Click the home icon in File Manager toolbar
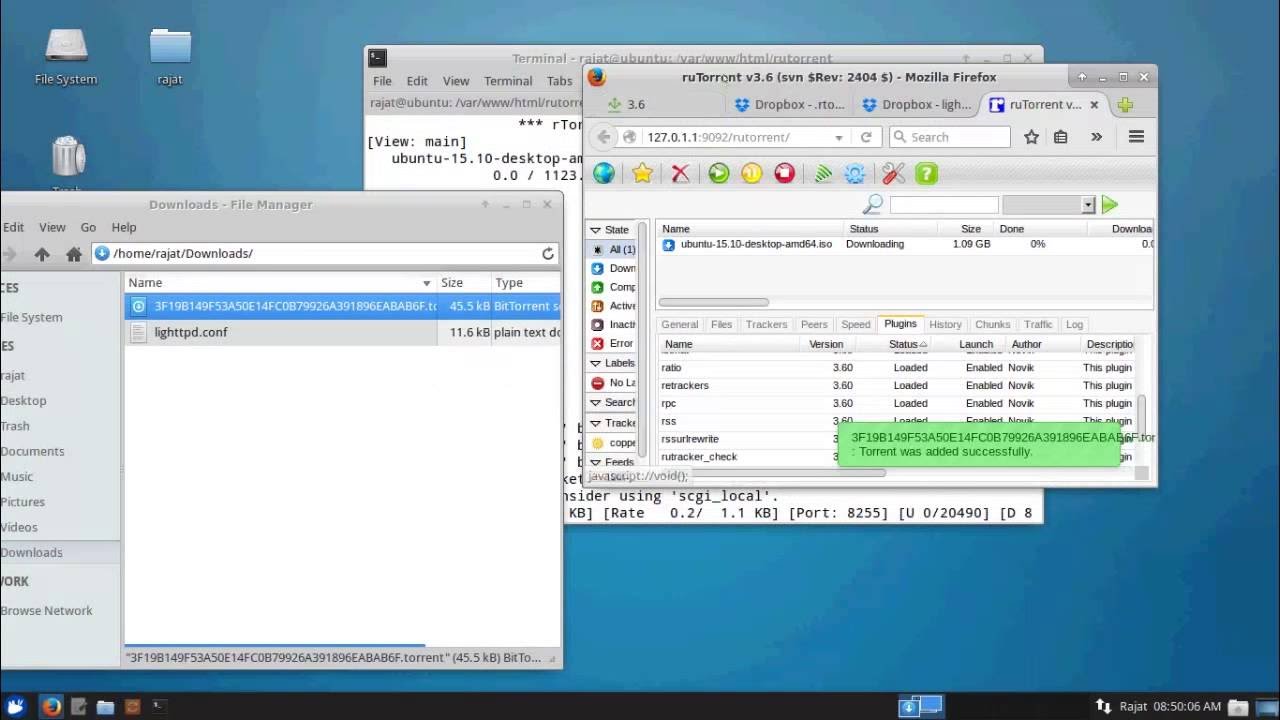This screenshot has height=720, width=1280. (x=73, y=254)
